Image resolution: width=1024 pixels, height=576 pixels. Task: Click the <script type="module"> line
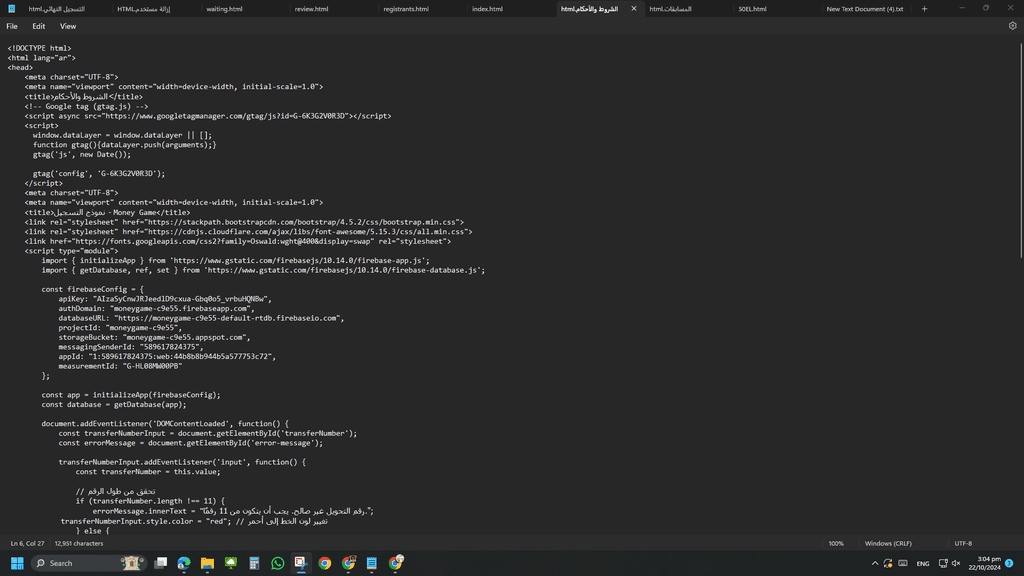(x=71, y=251)
